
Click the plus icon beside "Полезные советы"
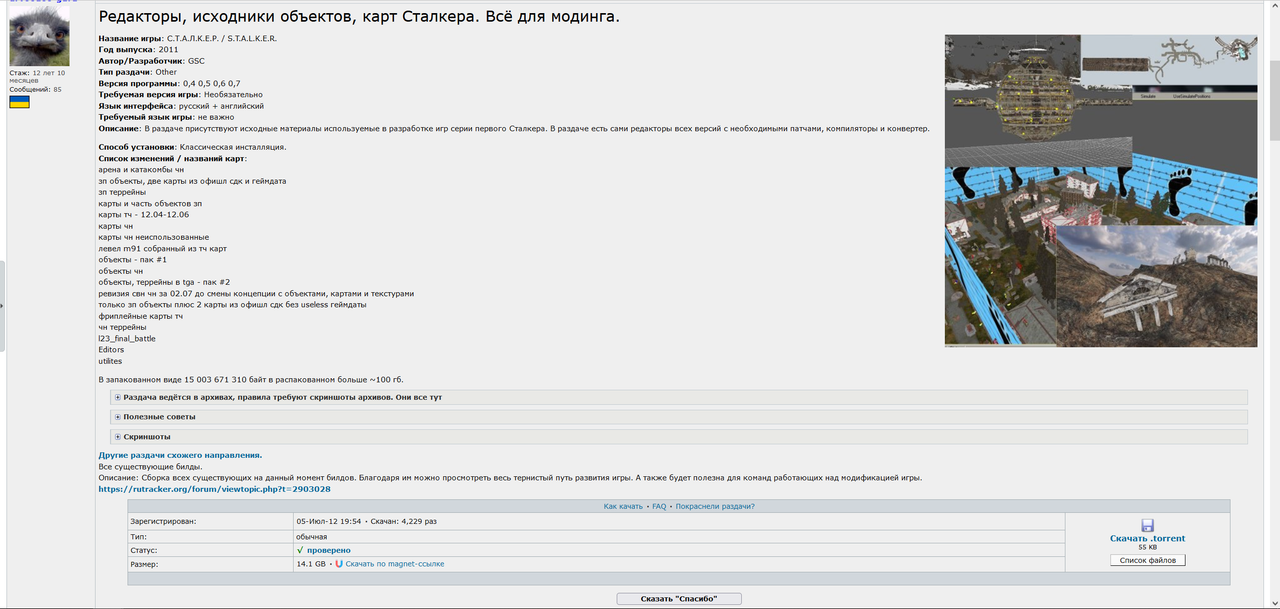tap(118, 417)
